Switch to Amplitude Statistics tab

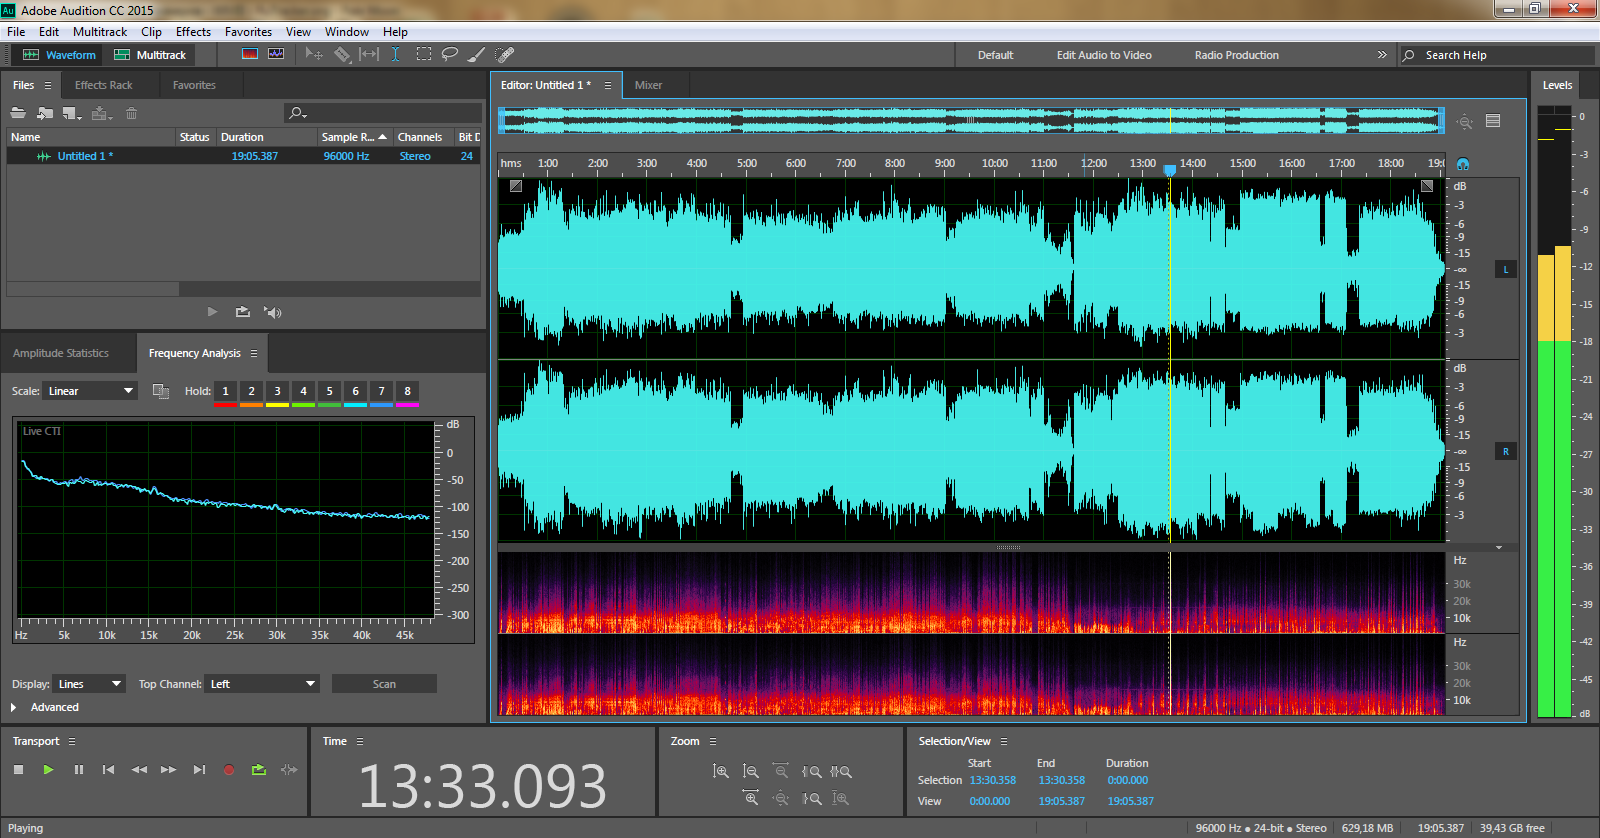pos(61,353)
